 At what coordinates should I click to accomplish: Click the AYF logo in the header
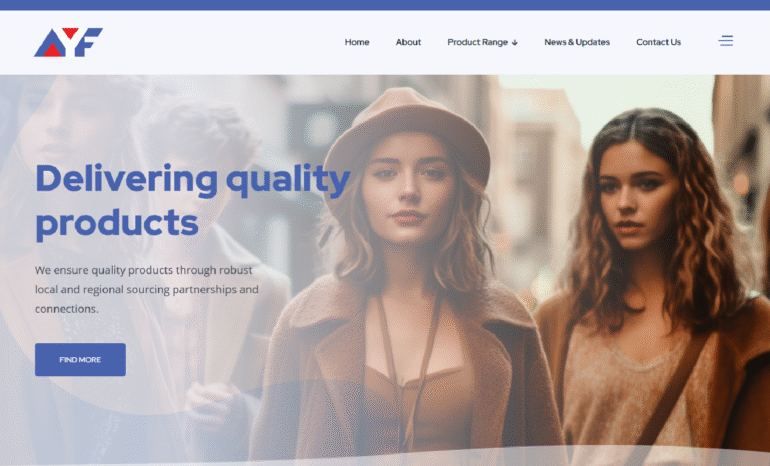point(68,42)
